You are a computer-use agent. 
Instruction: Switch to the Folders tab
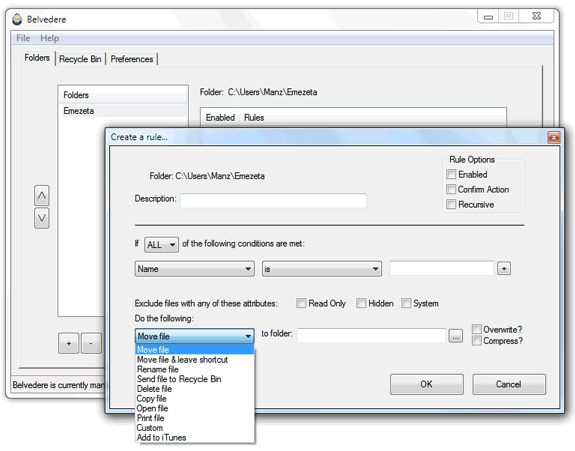(x=37, y=58)
